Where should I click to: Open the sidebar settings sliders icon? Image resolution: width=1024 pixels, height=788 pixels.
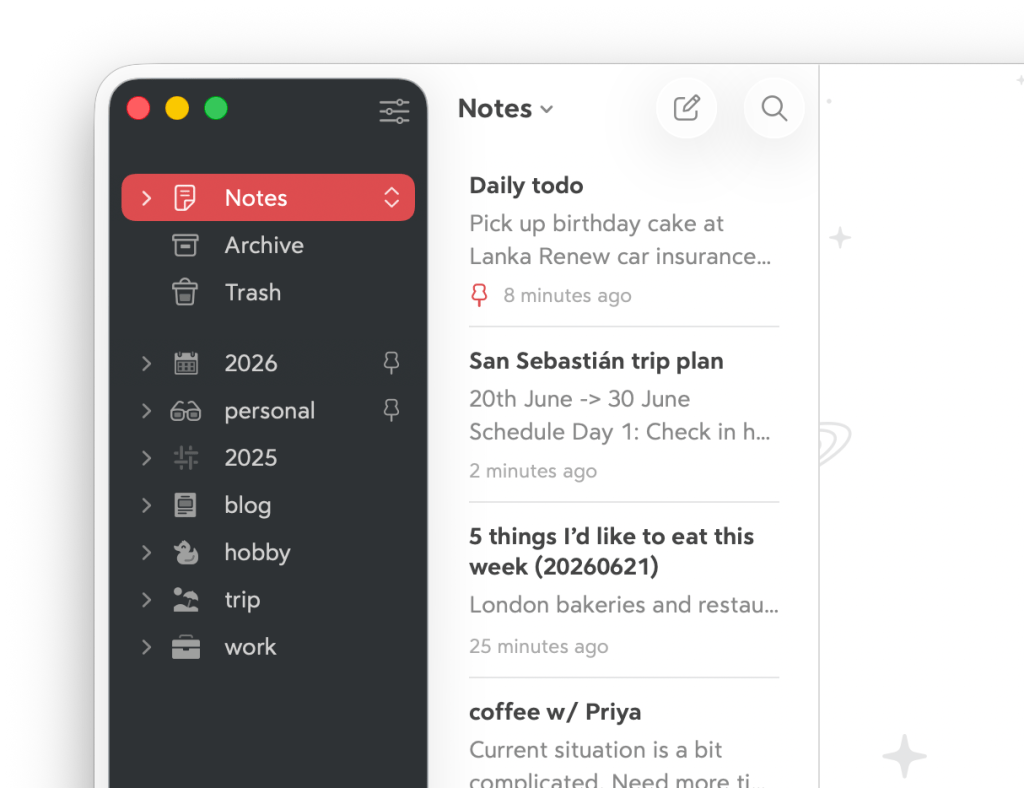tap(394, 111)
